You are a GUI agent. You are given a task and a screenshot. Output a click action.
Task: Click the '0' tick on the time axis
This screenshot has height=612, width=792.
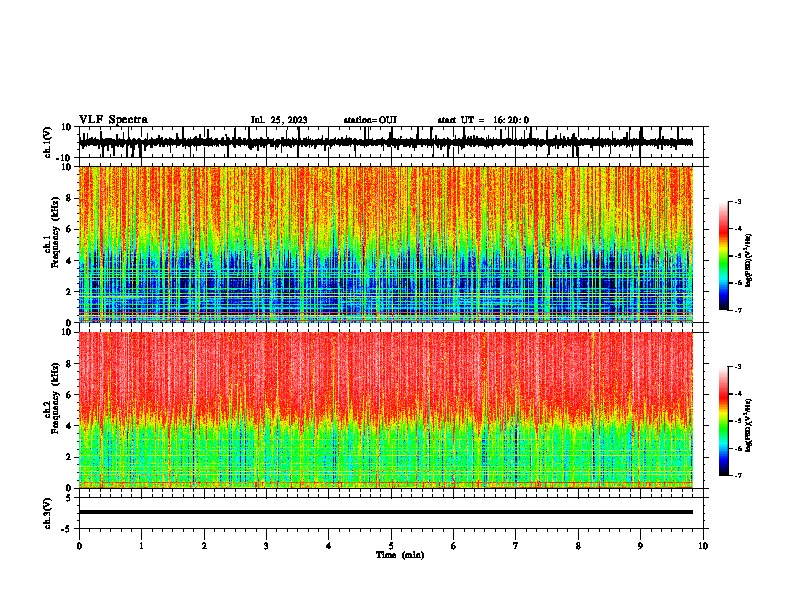coord(79,546)
